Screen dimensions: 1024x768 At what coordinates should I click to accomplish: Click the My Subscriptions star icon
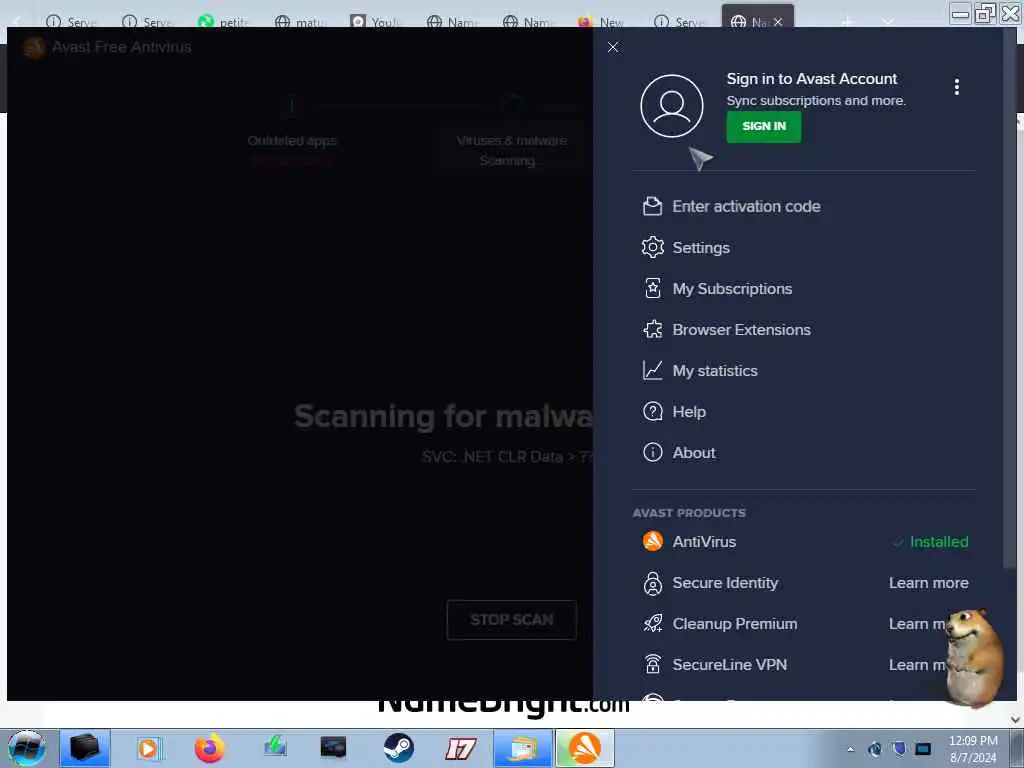tap(652, 289)
